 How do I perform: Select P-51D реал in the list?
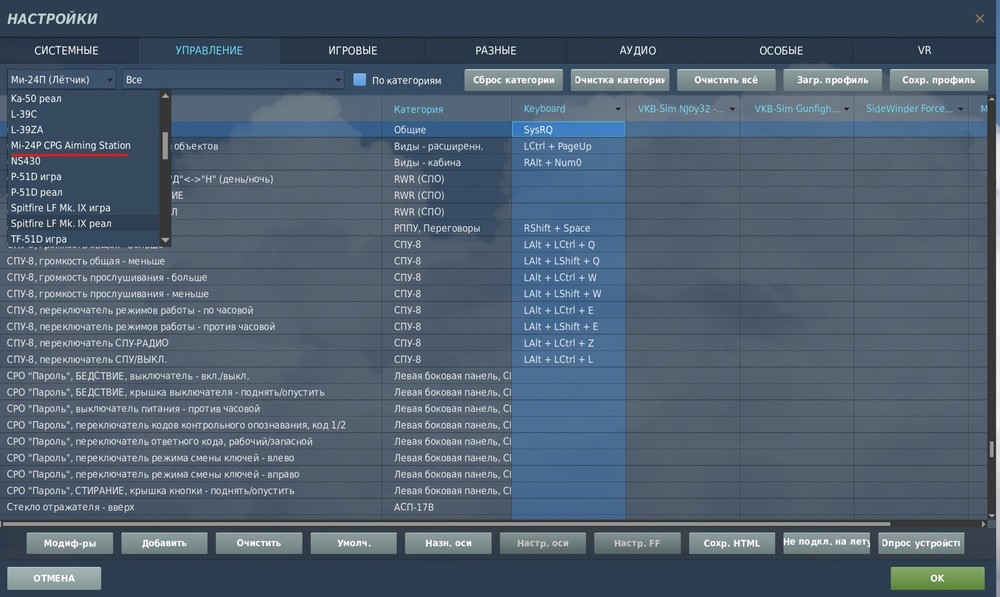coord(83,192)
